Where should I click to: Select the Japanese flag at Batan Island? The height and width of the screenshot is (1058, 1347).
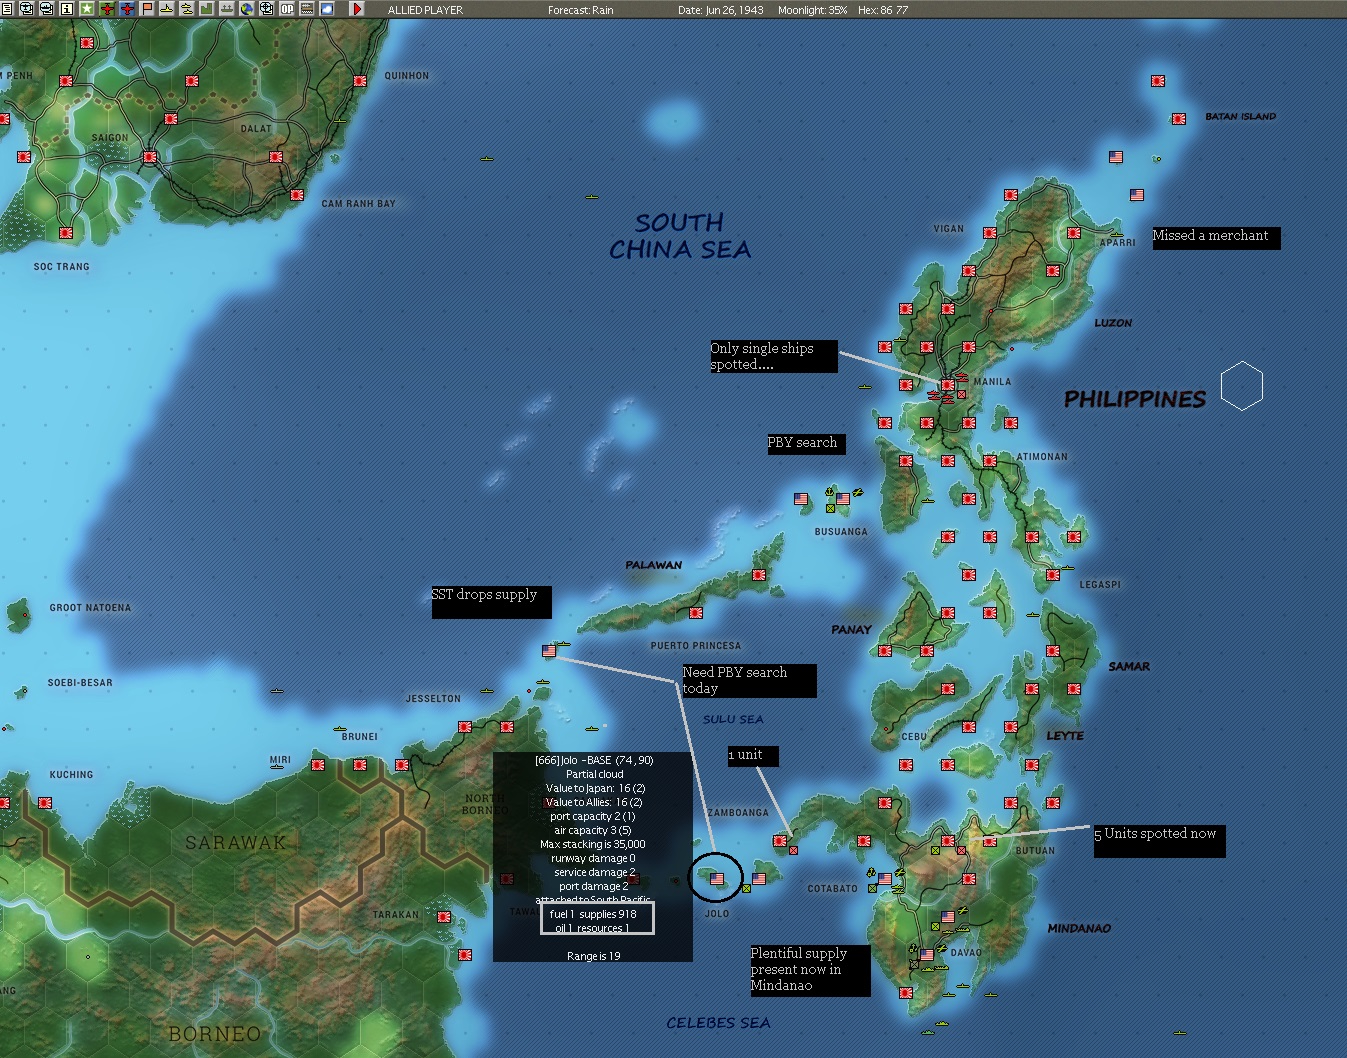[x=1179, y=119]
